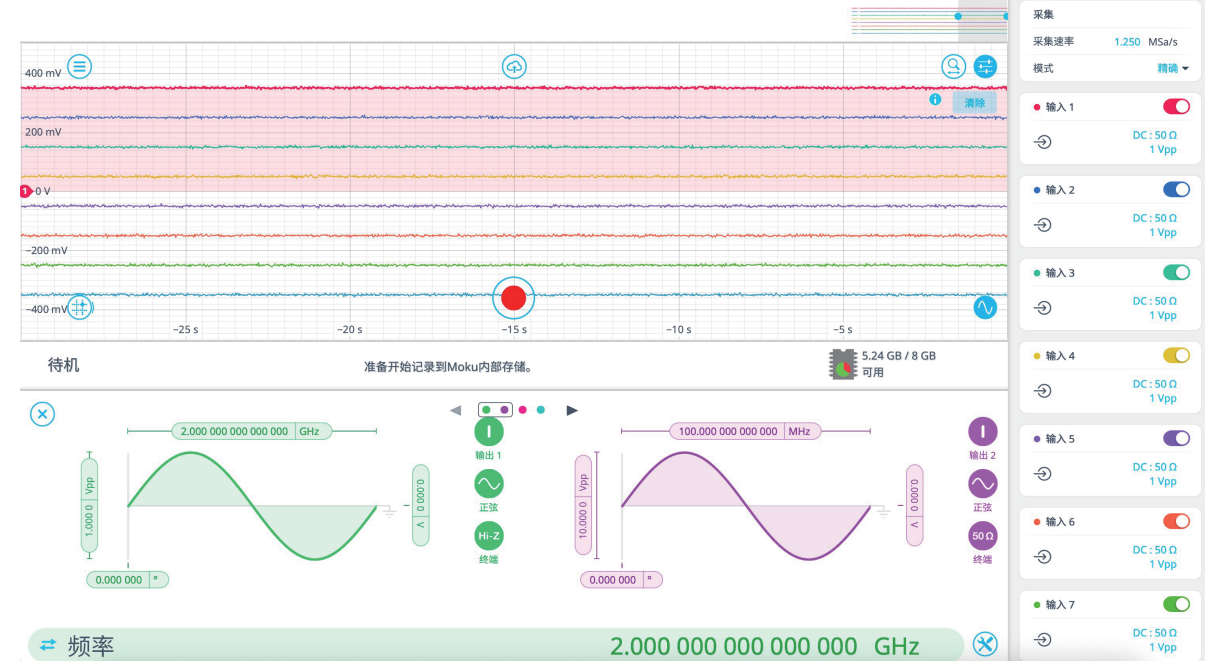The width and height of the screenshot is (1205, 666).
Task: Select output 1 sine waveform icon
Action: tap(489, 484)
